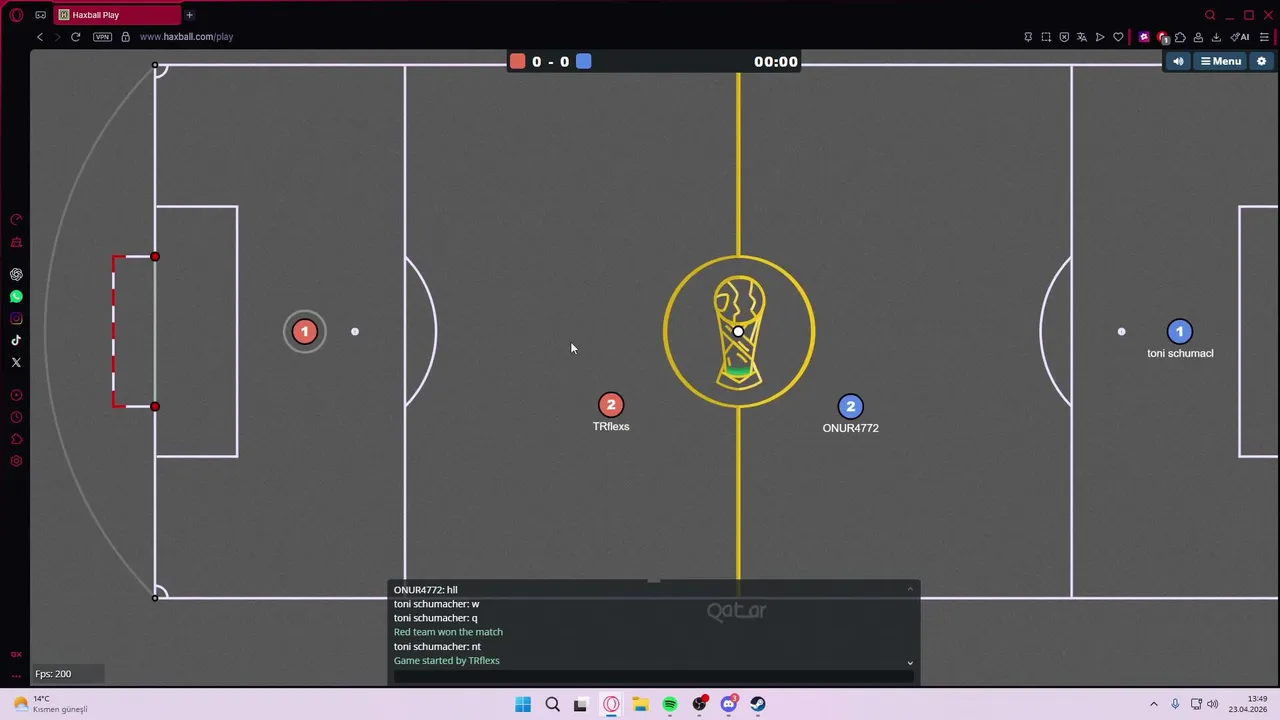
Task: Open browser search tabs magnifier
Action: point(1210,15)
